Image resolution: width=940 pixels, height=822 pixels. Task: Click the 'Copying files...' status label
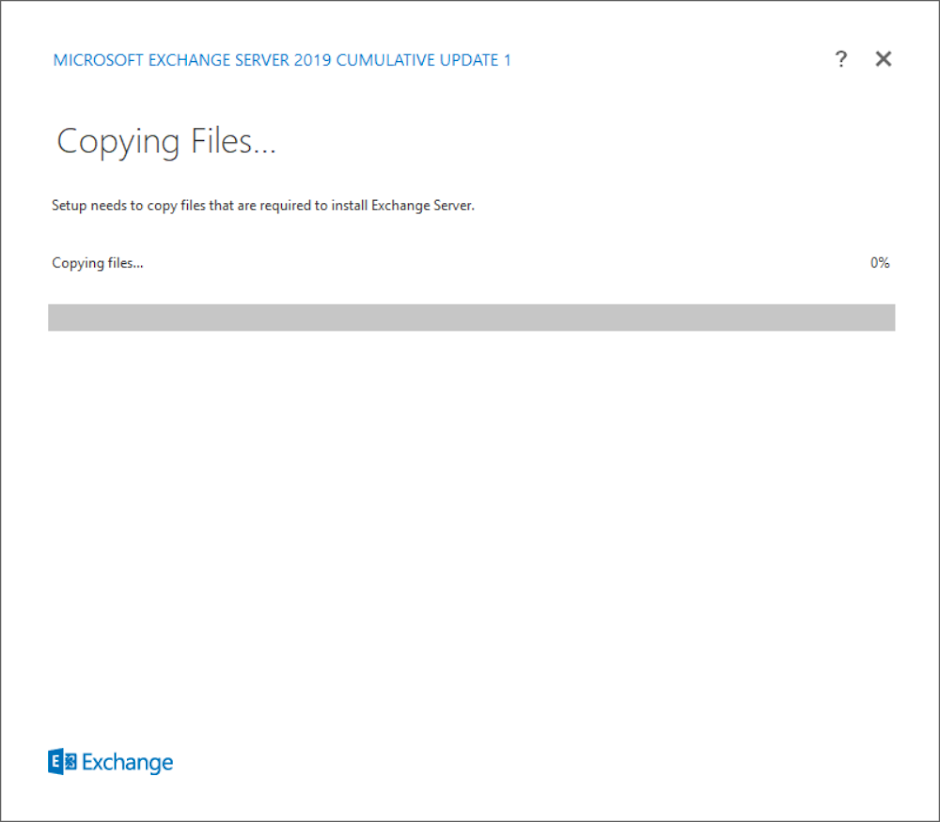tap(98, 263)
